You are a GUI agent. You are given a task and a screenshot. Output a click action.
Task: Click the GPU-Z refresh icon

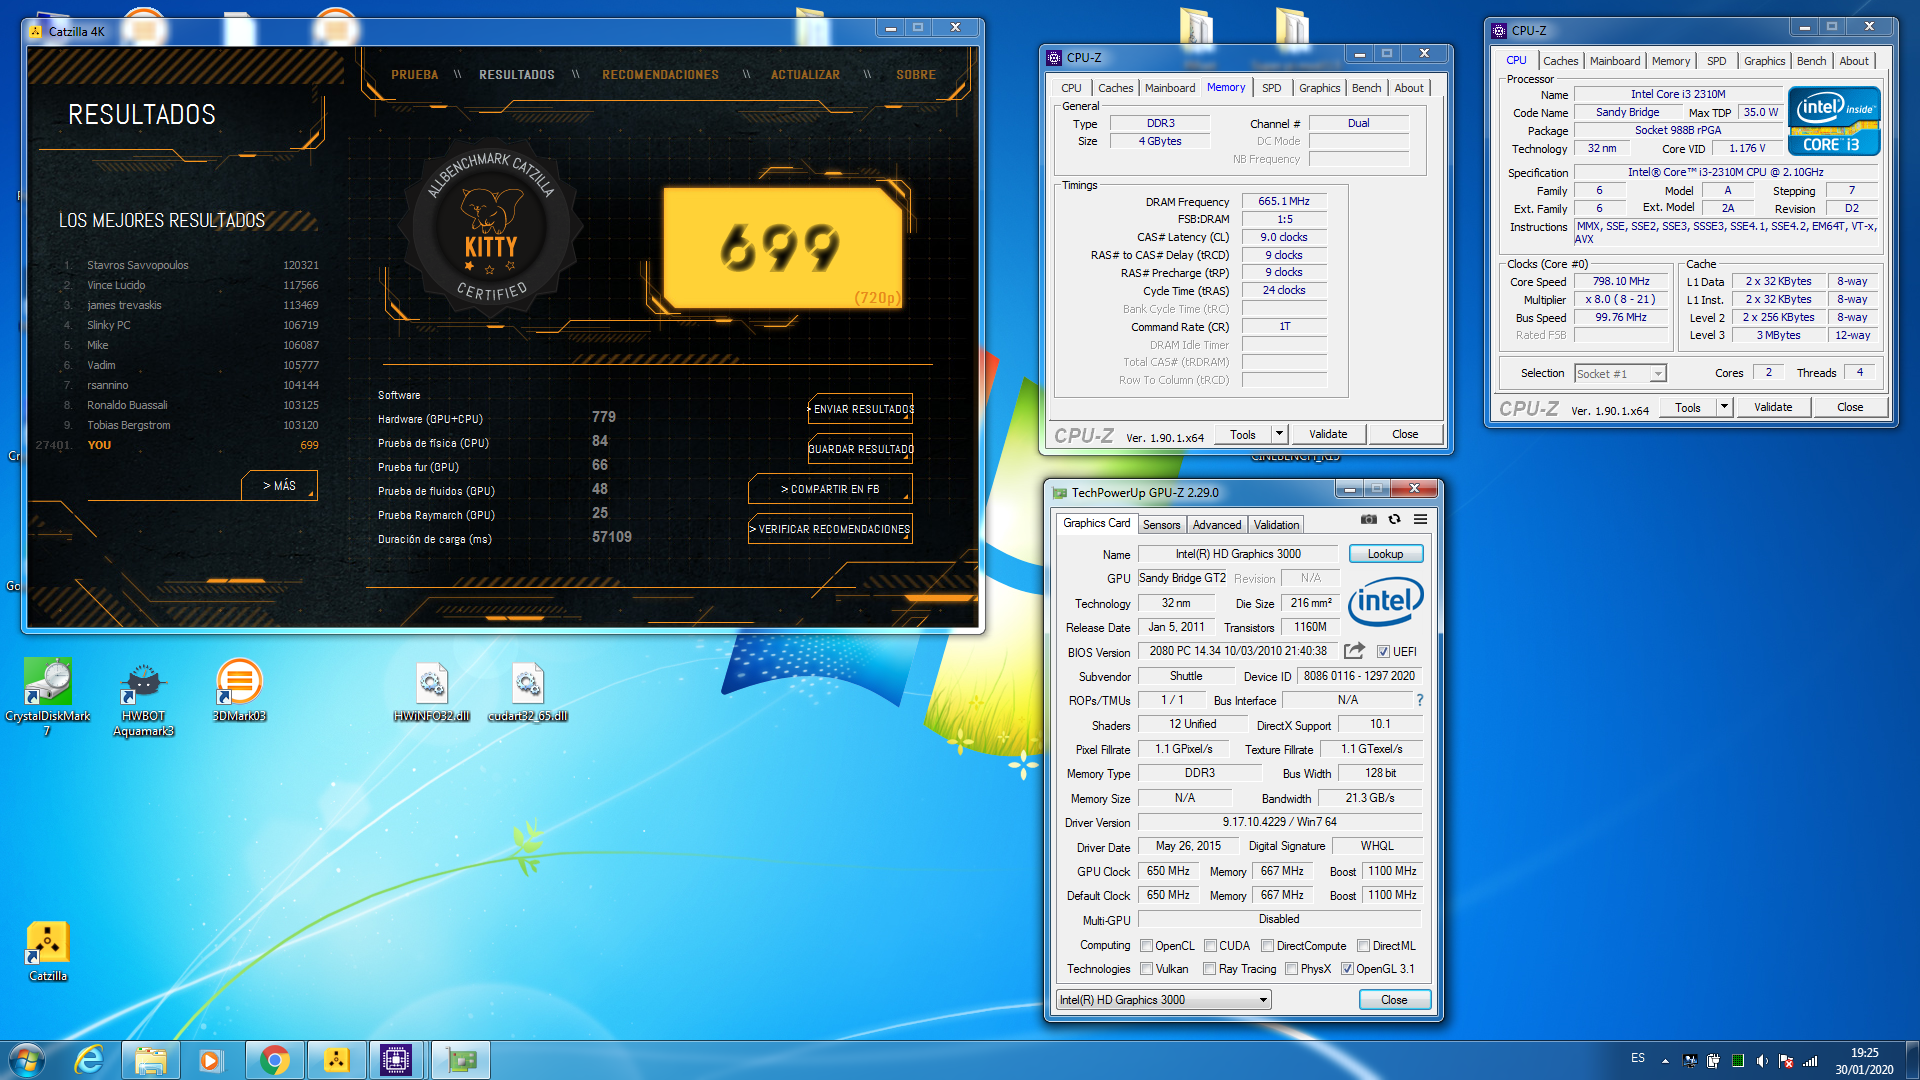1394,520
